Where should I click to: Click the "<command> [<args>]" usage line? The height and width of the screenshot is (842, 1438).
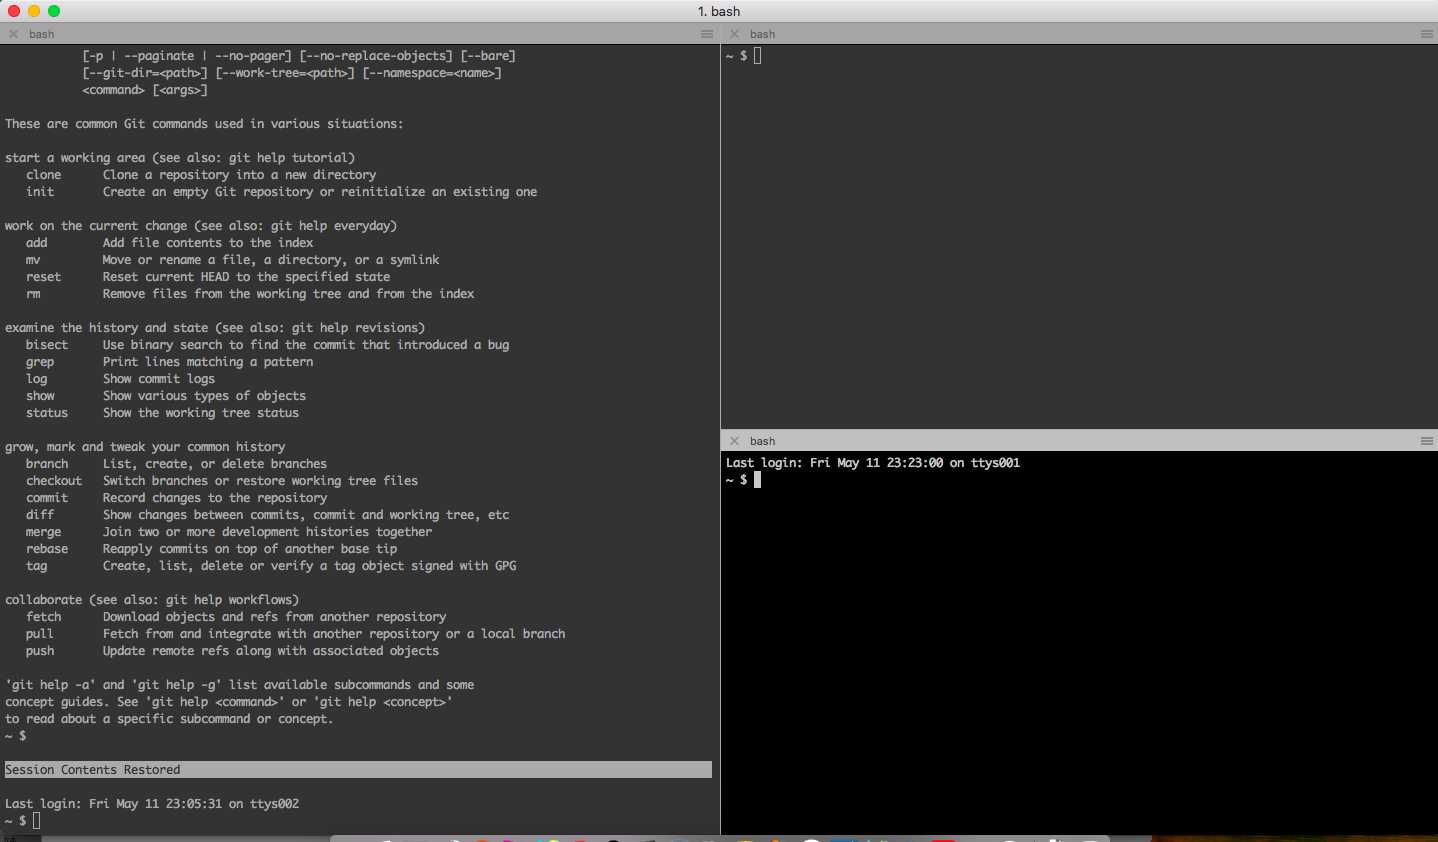coord(145,90)
